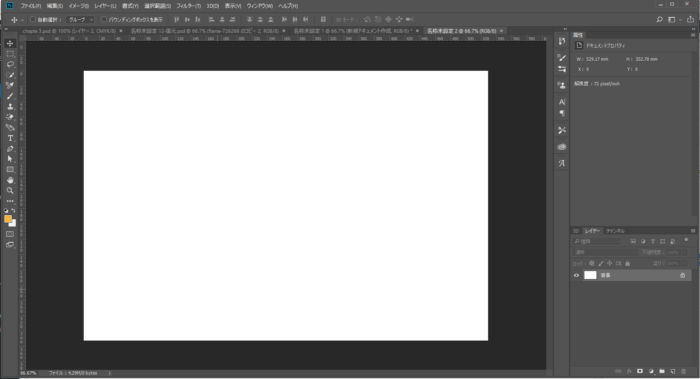
Task: Select the Hand tool
Action: coord(10,180)
